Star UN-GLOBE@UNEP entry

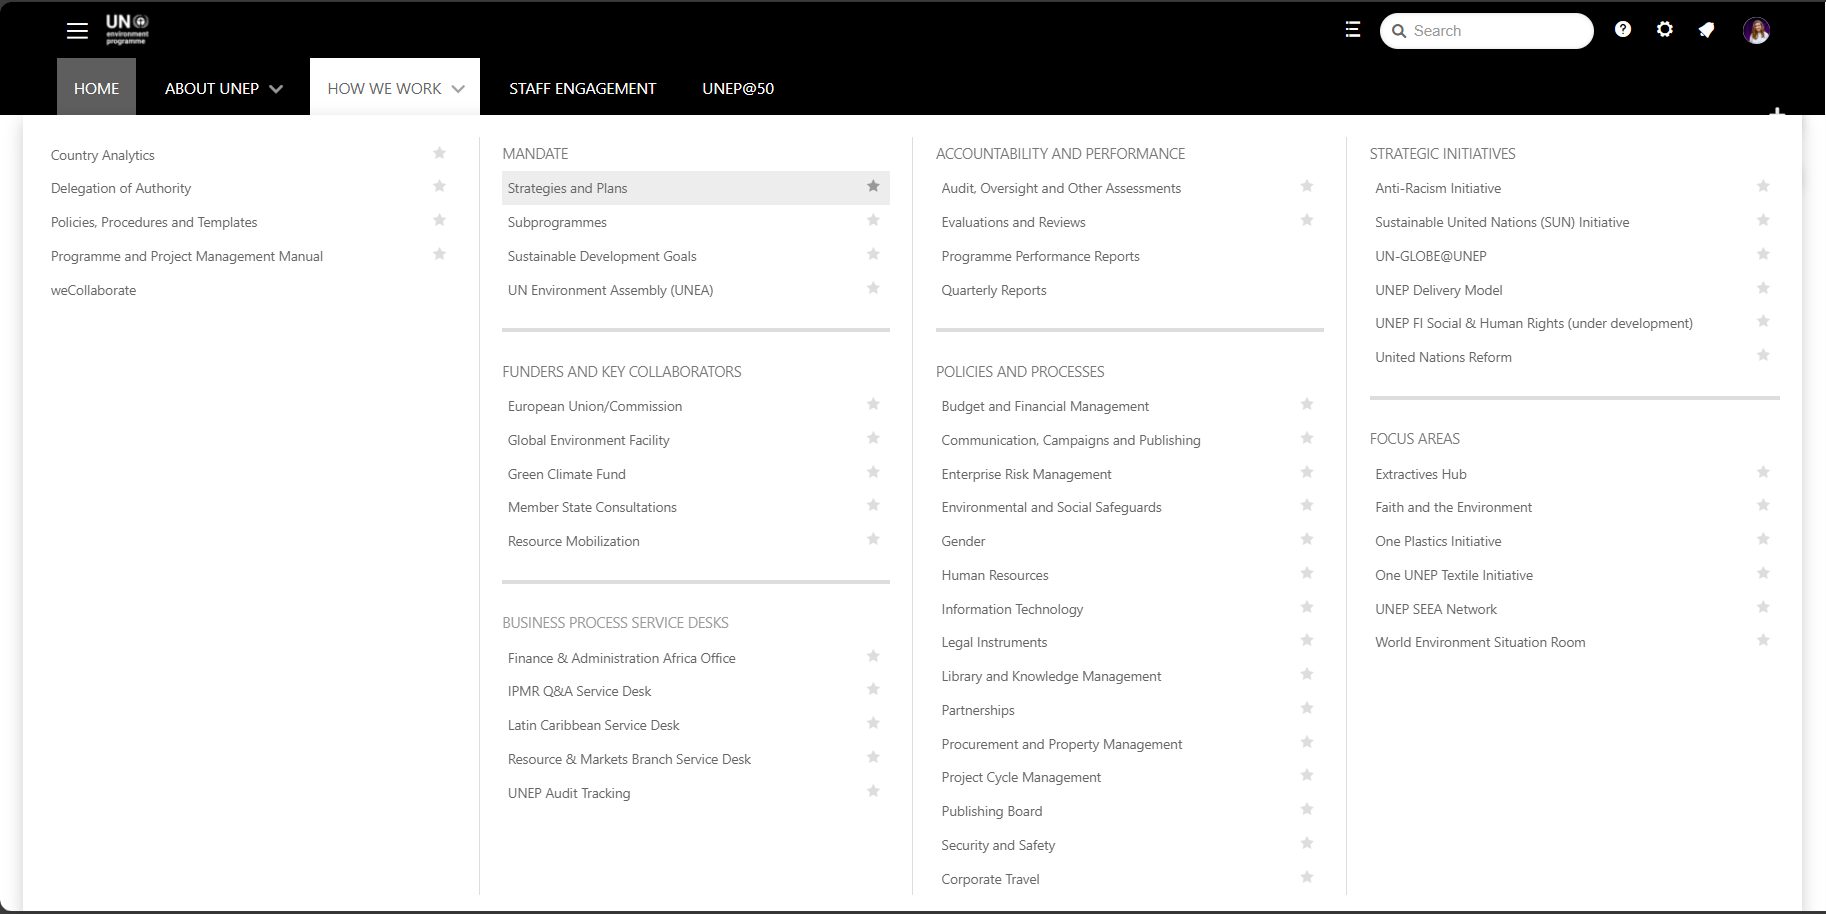(1763, 255)
